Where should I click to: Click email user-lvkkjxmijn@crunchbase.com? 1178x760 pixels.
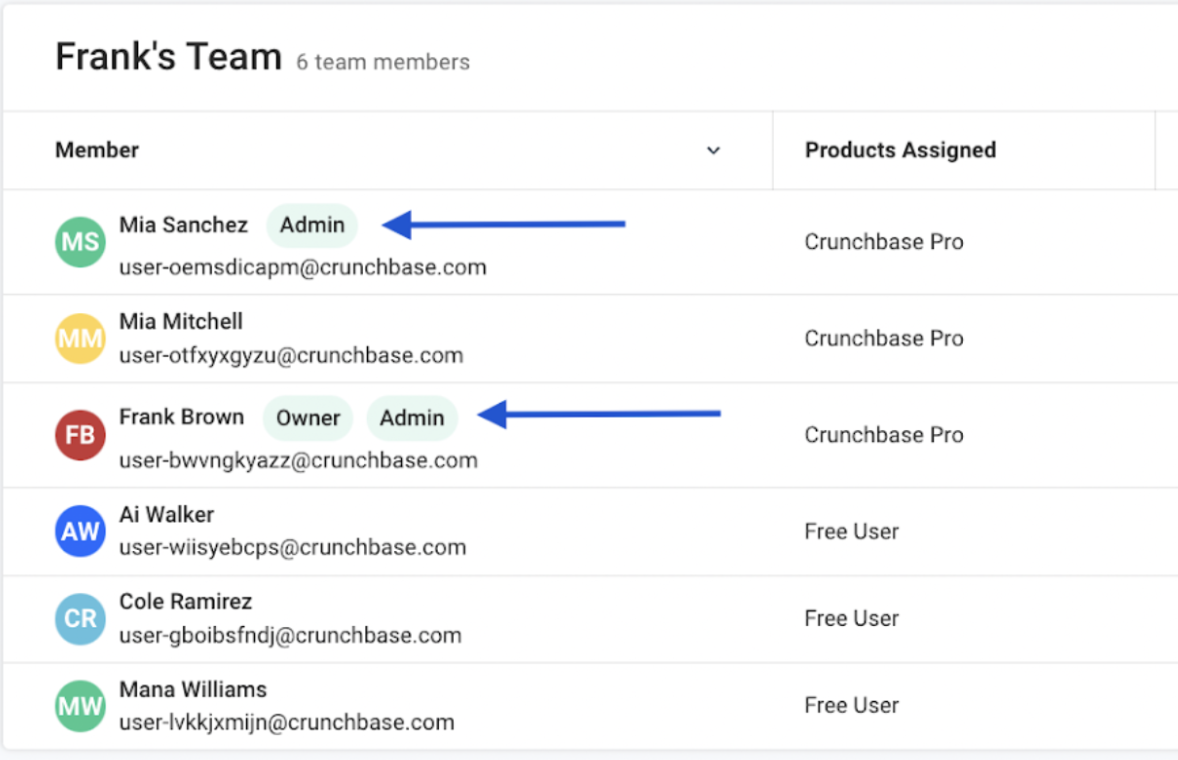[x=287, y=722]
